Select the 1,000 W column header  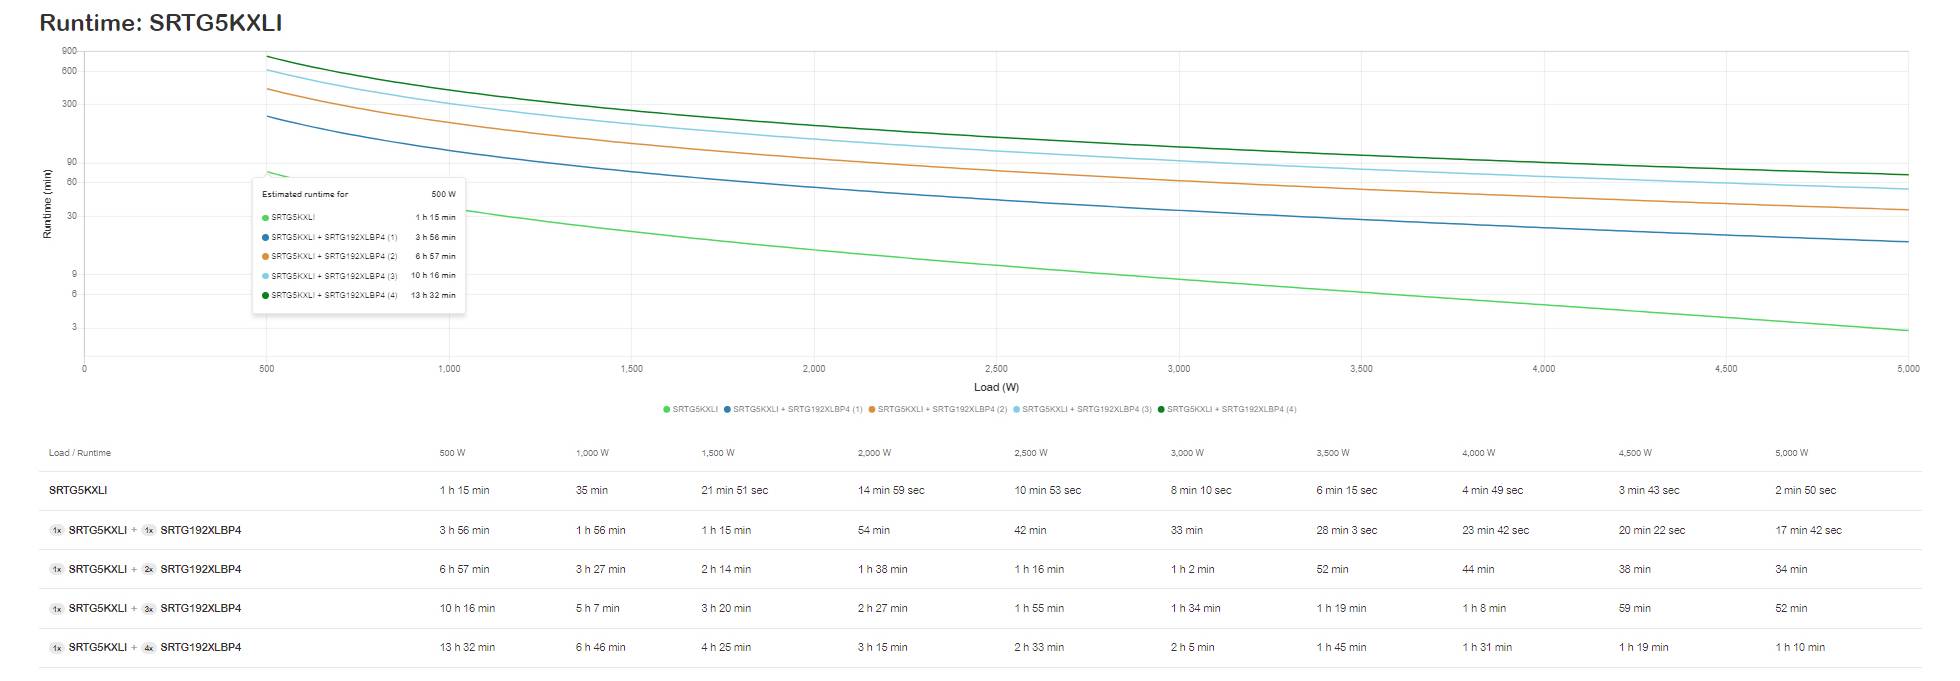point(592,453)
